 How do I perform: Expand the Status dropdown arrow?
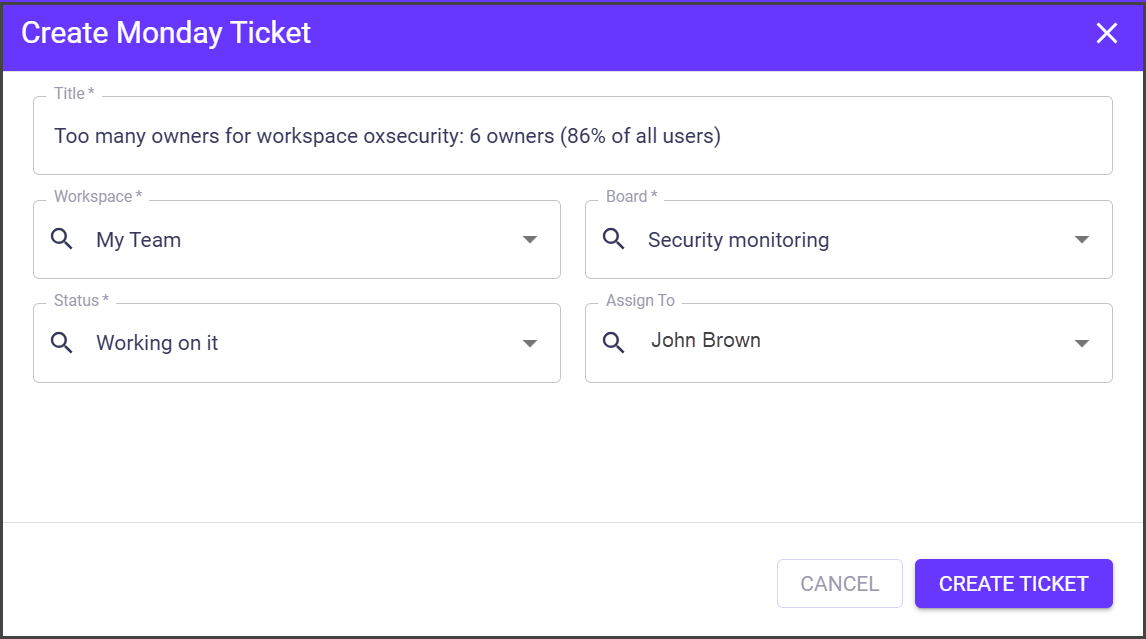pyautogui.click(x=530, y=344)
